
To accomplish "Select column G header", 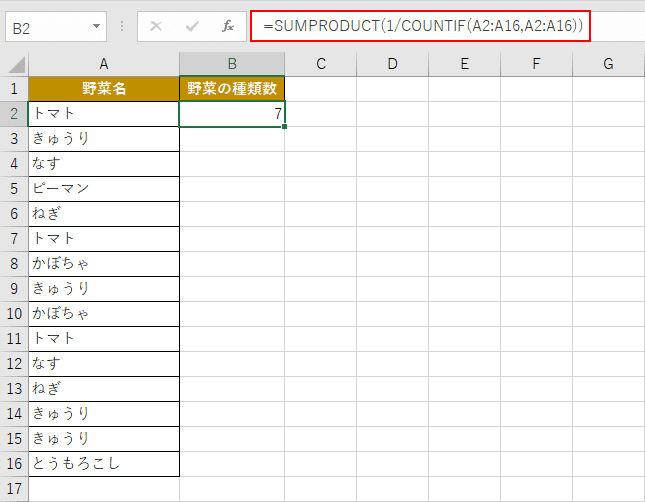I will 608,64.
